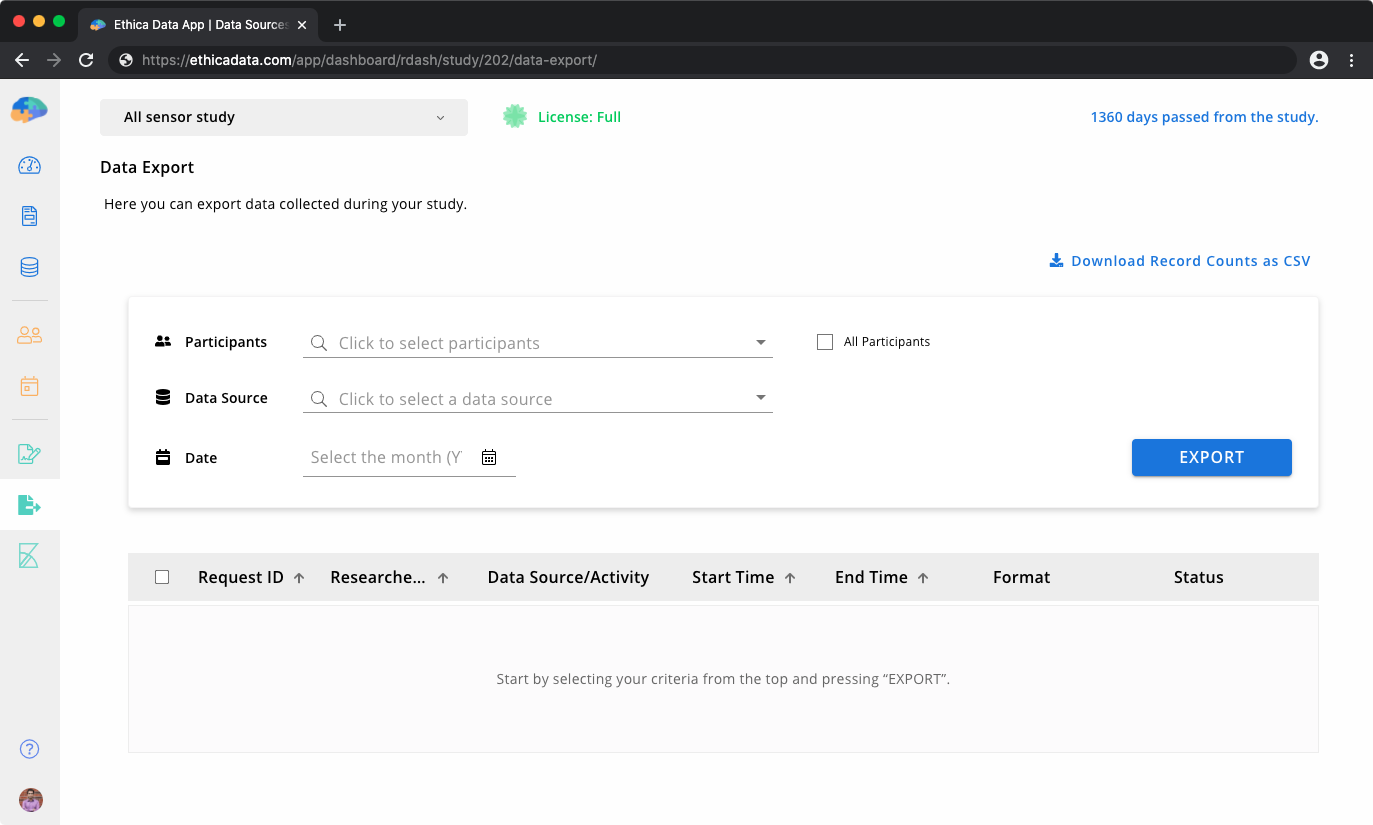Reload the page with browser refresh icon
The height and width of the screenshot is (825, 1373).
(x=86, y=60)
